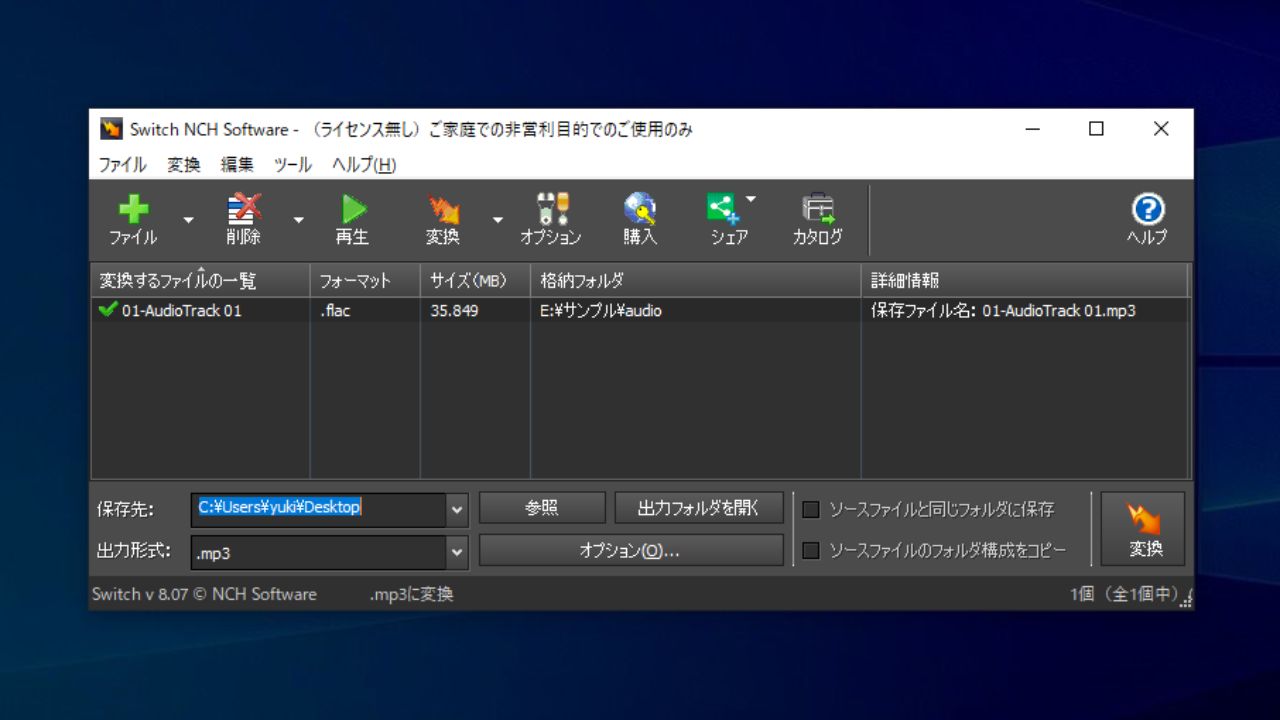
Task: Click the Switch app logo in title bar
Action: [111, 129]
